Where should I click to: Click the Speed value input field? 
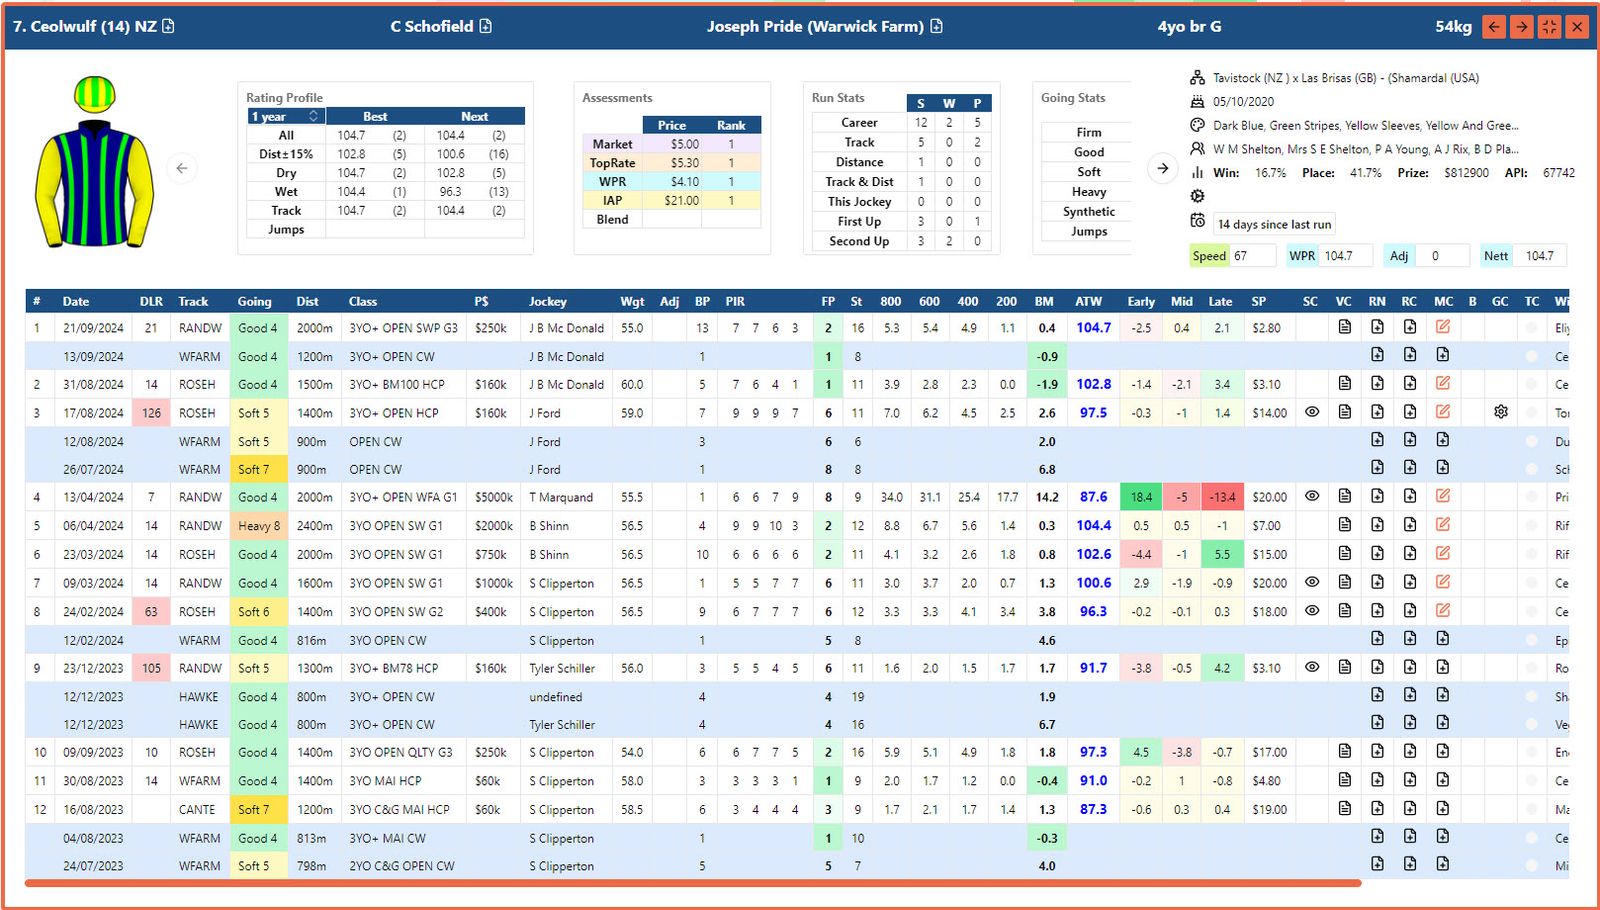click(1252, 255)
